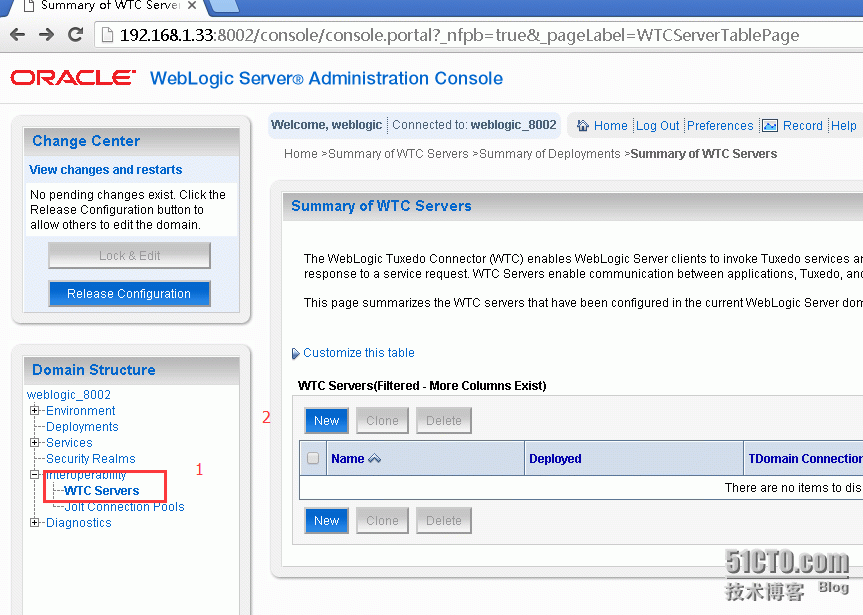Expand the Environment tree node
The image size is (863, 615).
pos(35,410)
